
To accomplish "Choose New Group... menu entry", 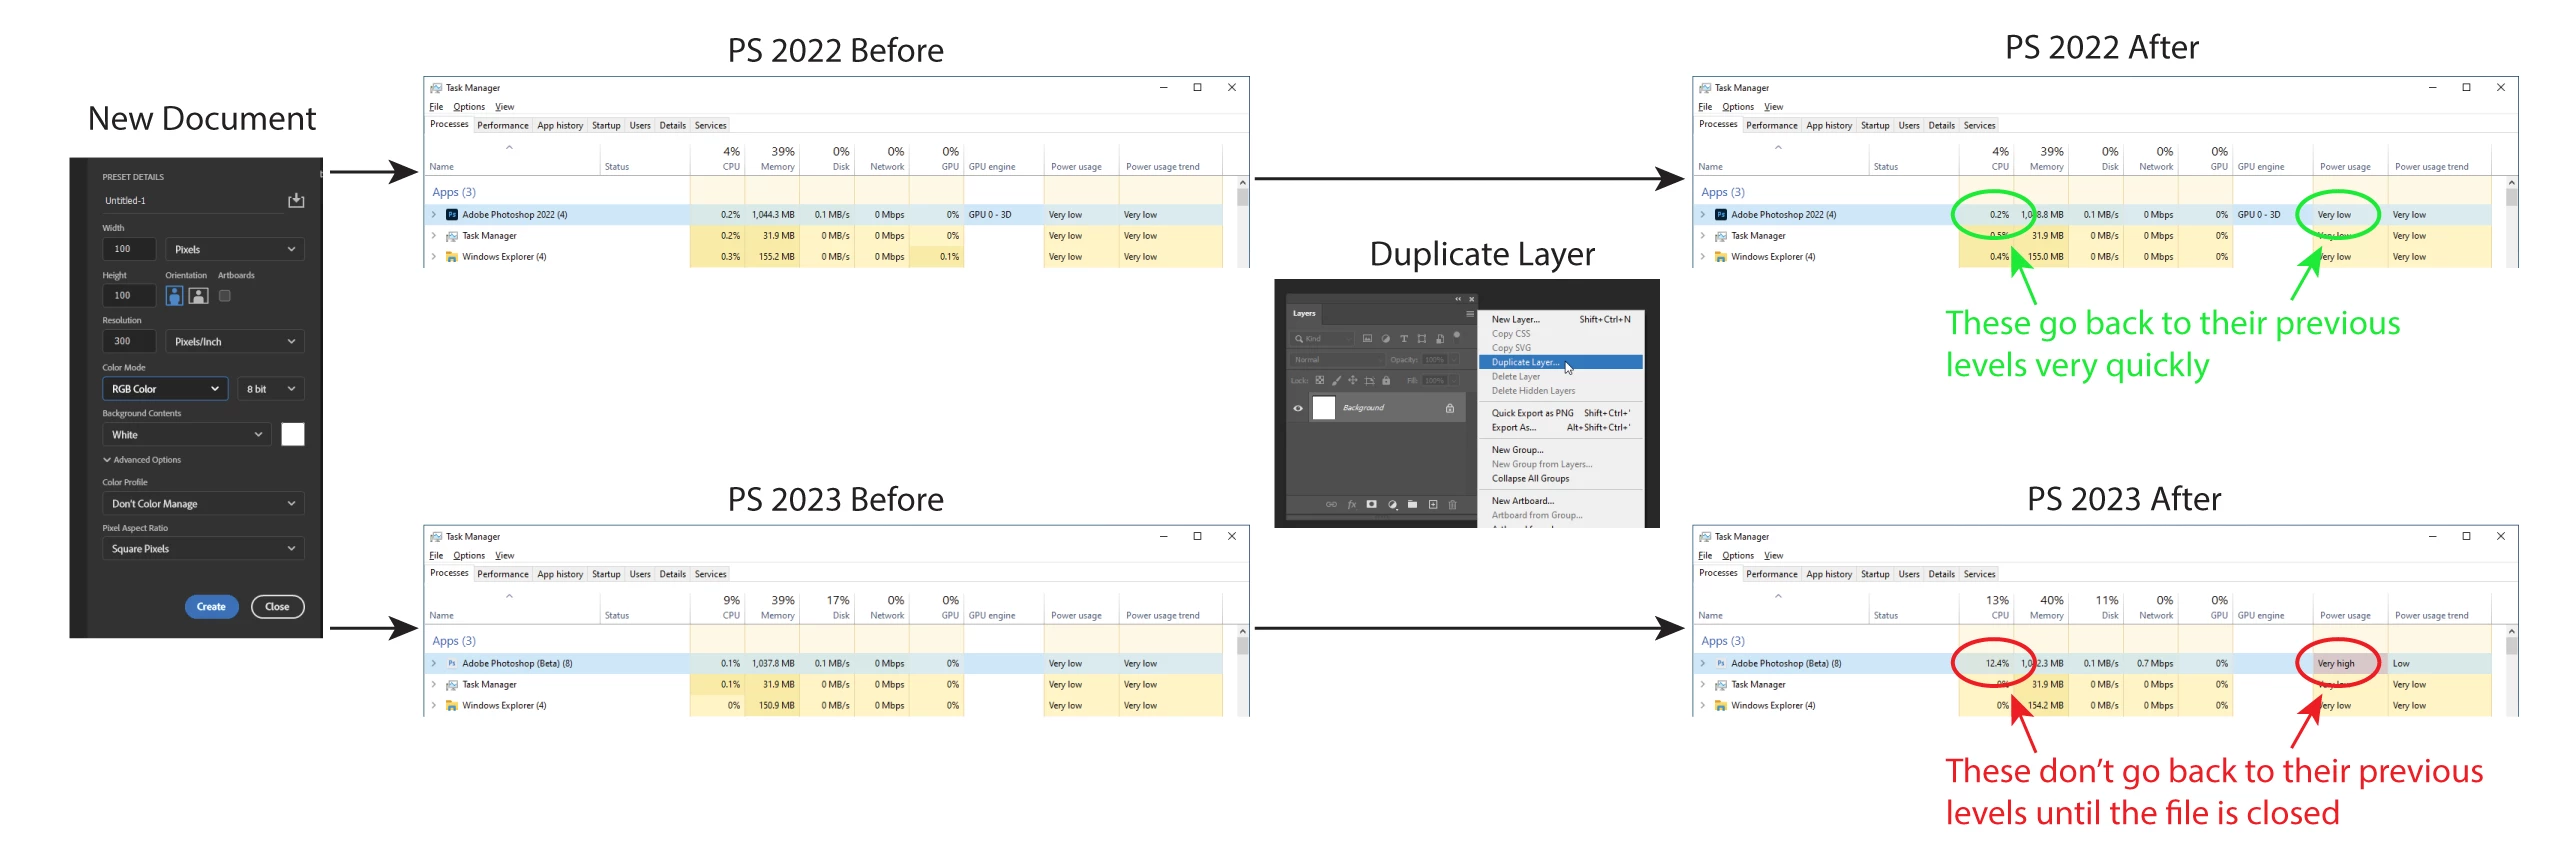I will [1561, 450].
